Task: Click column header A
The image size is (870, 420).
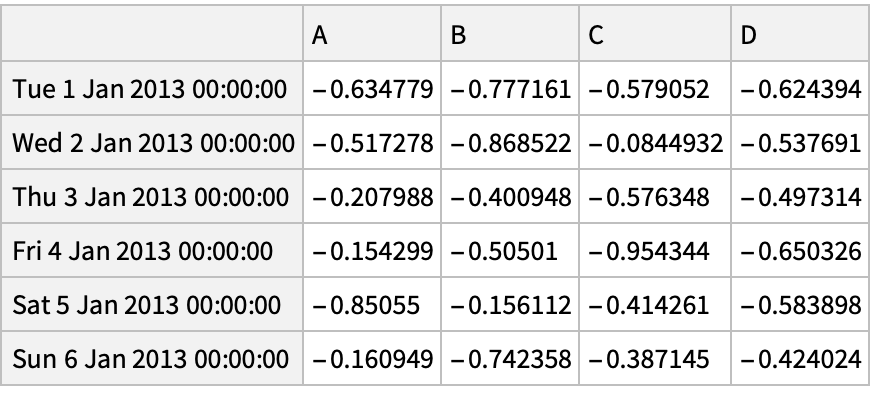Action: pyautogui.click(x=372, y=36)
